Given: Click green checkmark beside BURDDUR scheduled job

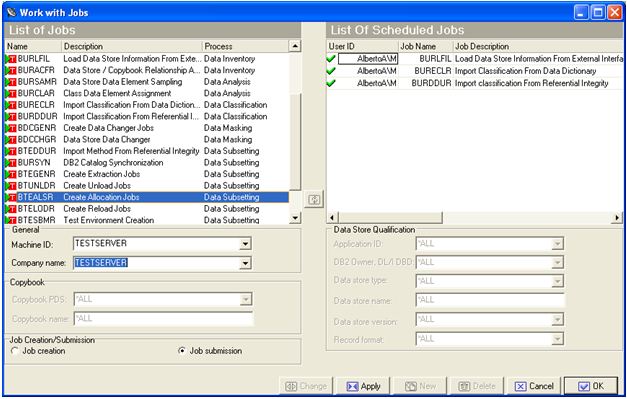Looking at the screenshot, I should click(x=331, y=84).
